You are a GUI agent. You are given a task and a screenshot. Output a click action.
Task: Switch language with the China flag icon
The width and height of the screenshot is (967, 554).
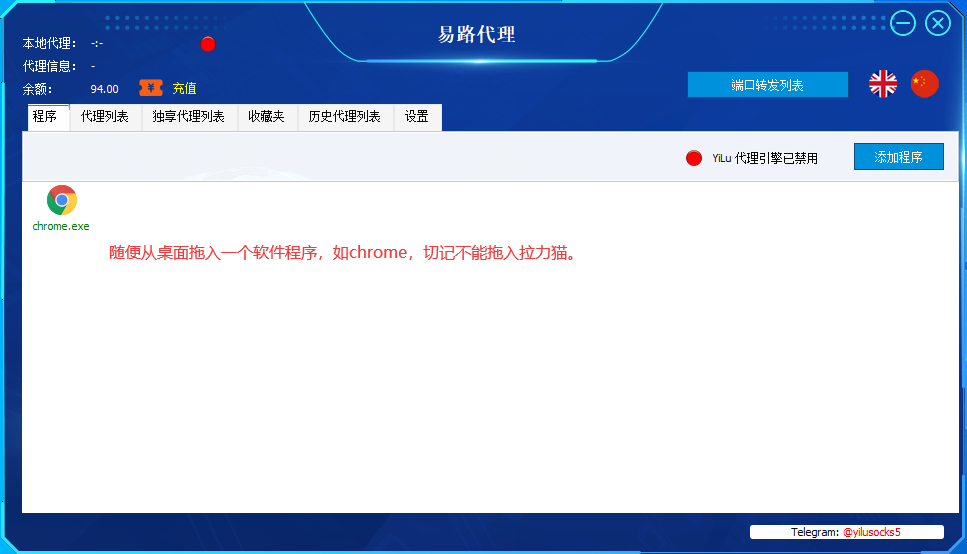924,84
